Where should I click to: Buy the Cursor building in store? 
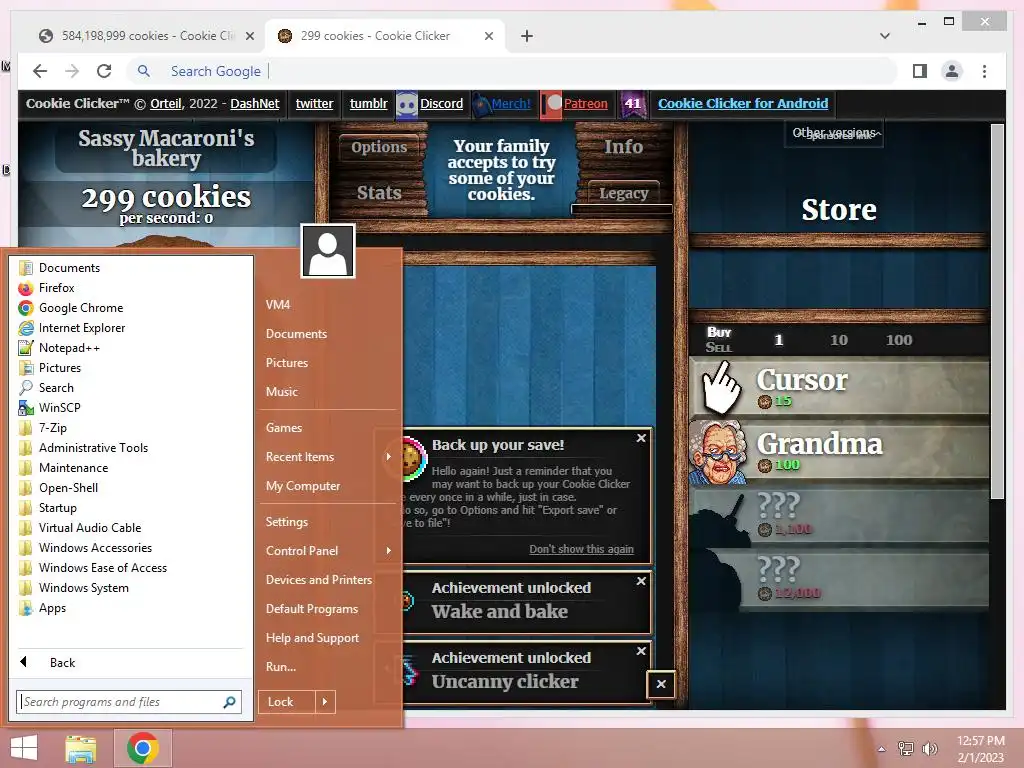[x=839, y=388]
